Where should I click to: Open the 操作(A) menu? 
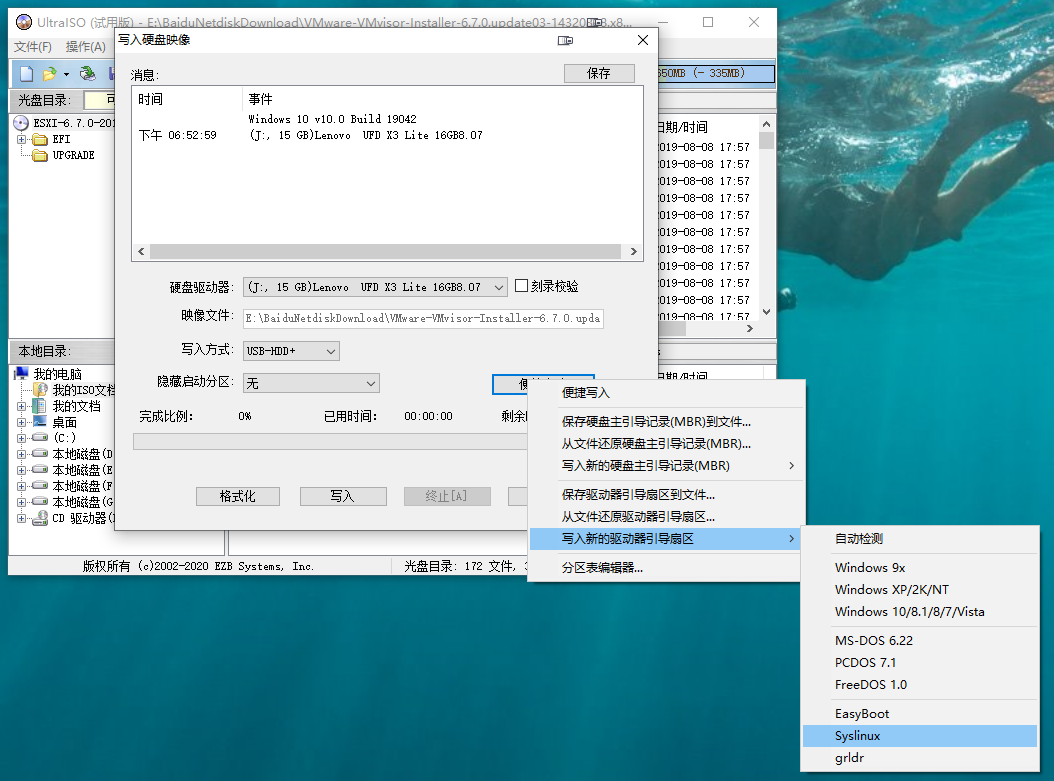coord(85,46)
